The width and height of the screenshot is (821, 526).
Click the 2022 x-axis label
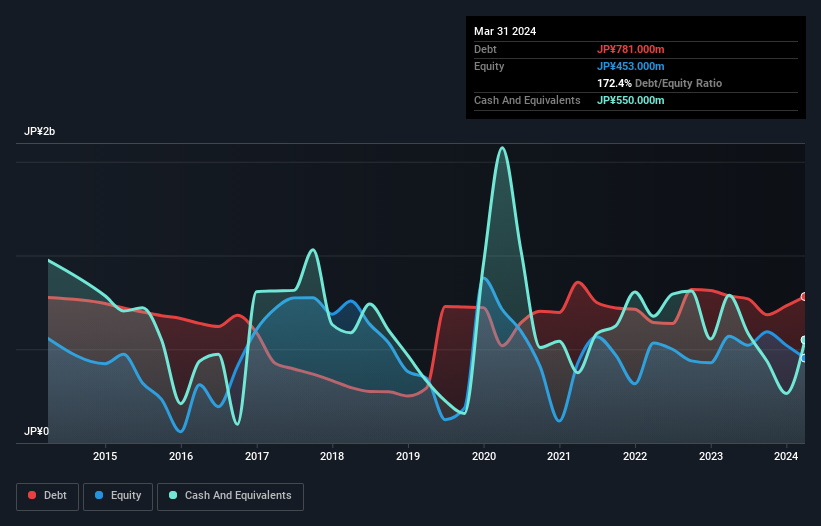635,456
